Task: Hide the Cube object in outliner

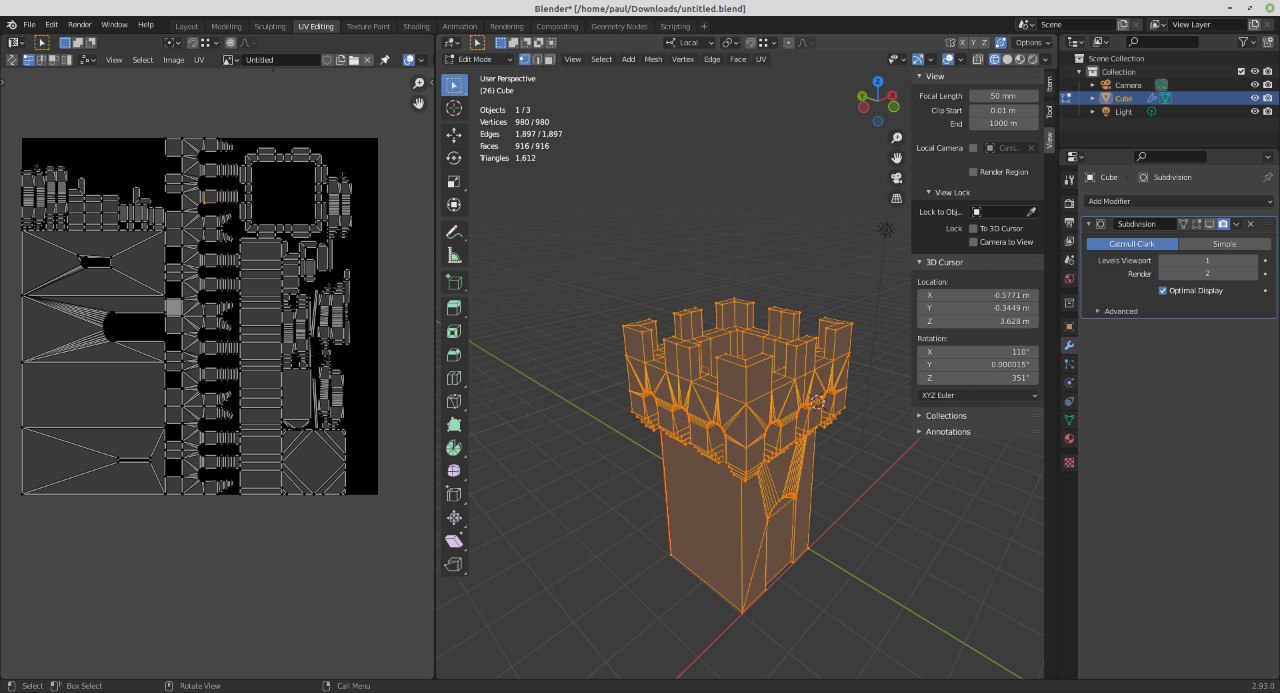Action: pos(1254,98)
